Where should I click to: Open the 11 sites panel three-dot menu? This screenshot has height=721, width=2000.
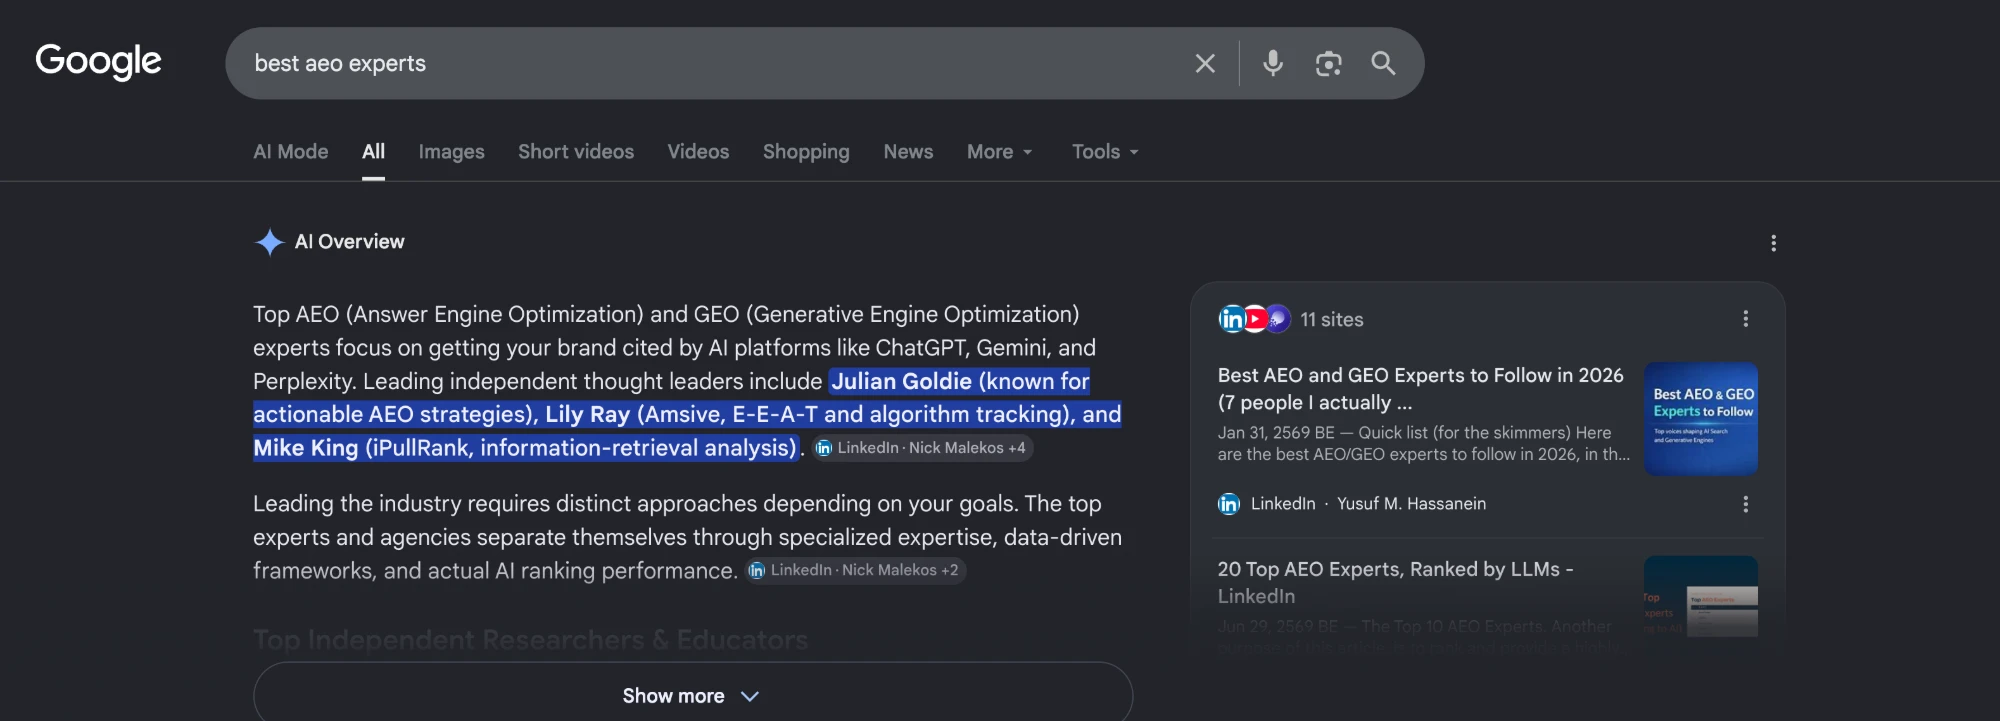[x=1745, y=318]
